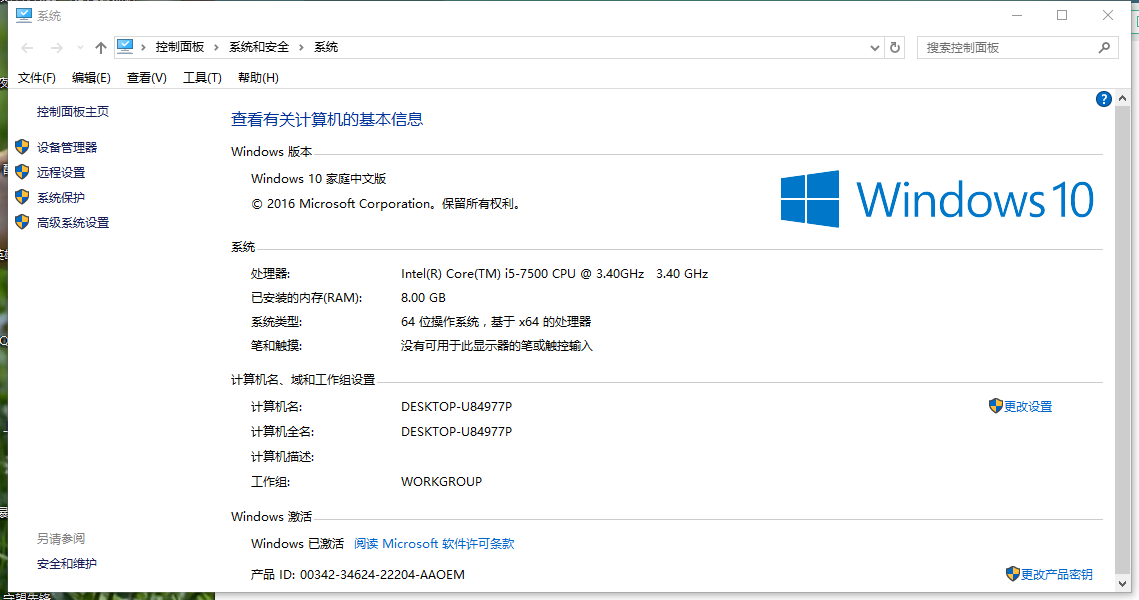Select the 没有可用于此显示器的笔或触控输入 text
Viewport: 1139px width, 600px height.
(497, 346)
